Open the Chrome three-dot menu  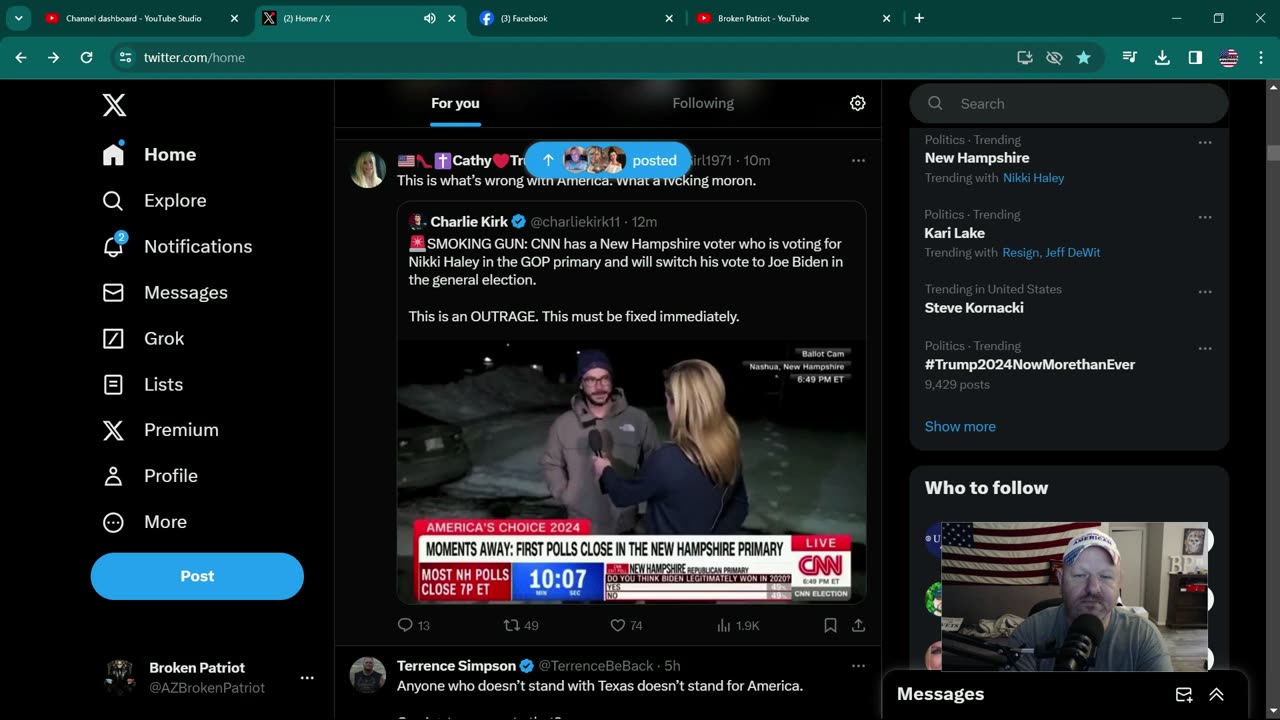click(x=1260, y=58)
